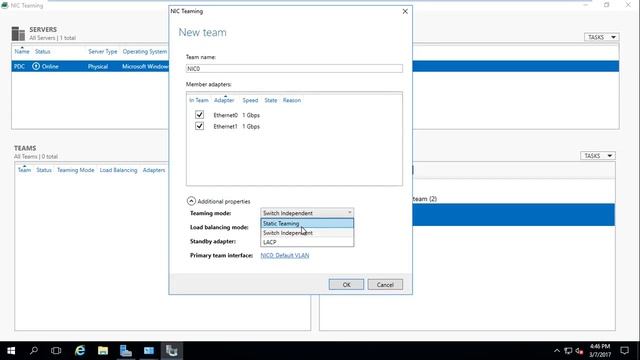Switch to Server Manager in the taskbar

coord(126,351)
